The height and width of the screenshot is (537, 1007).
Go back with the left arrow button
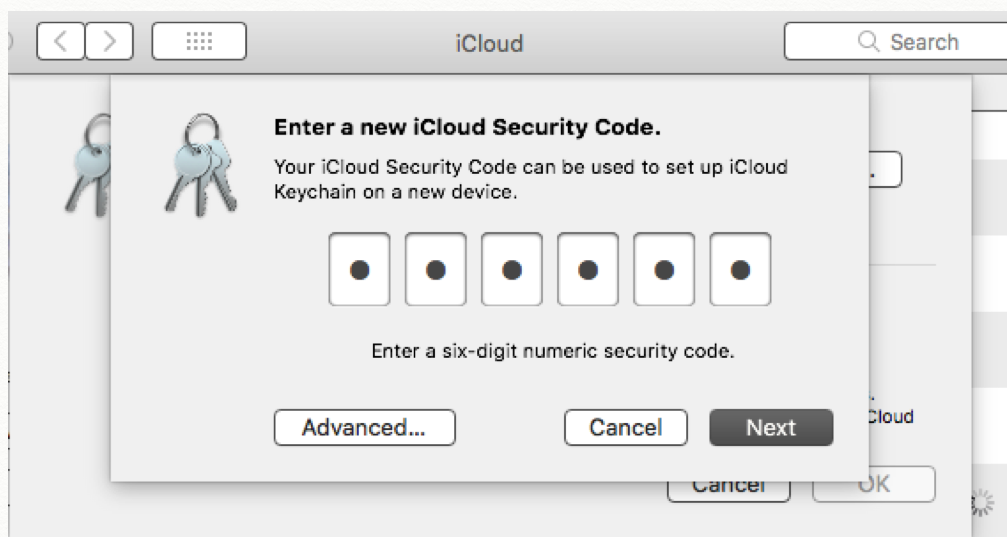pyautogui.click(x=62, y=42)
